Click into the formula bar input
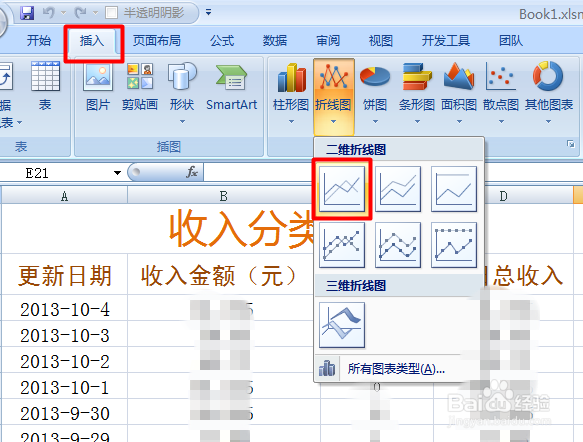 click(258, 173)
